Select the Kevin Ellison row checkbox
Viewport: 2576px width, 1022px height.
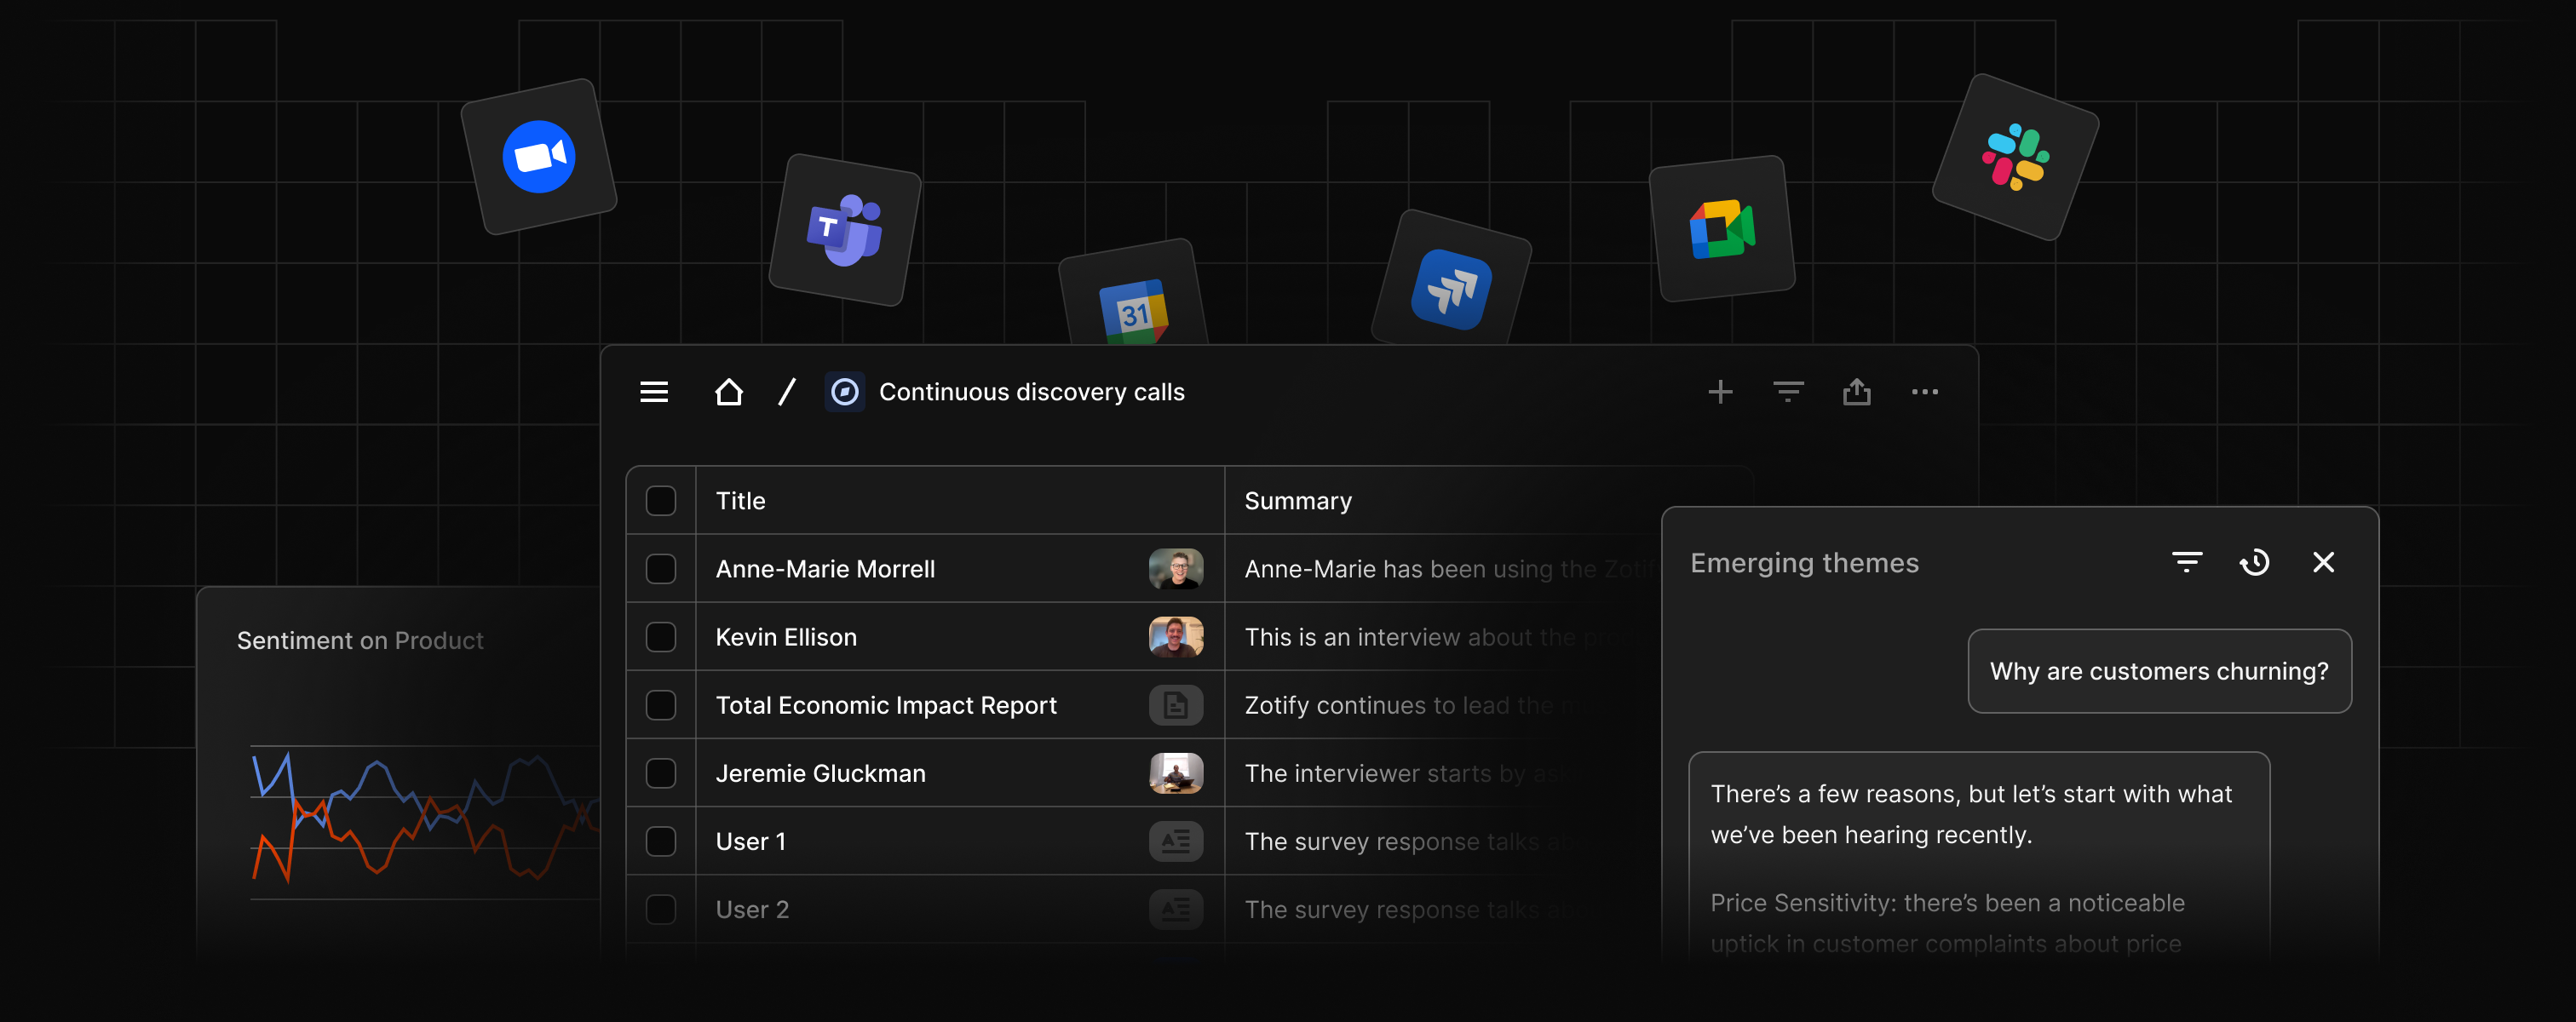click(x=661, y=637)
